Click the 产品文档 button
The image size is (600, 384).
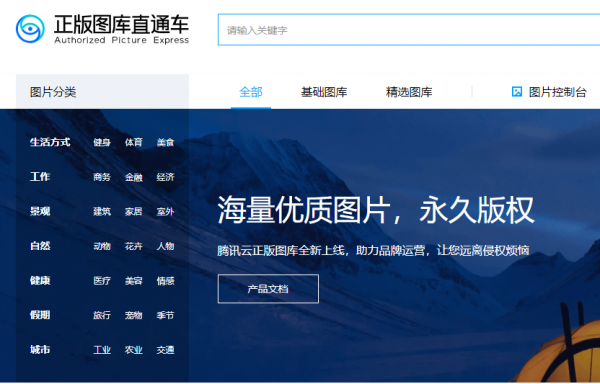tap(268, 289)
